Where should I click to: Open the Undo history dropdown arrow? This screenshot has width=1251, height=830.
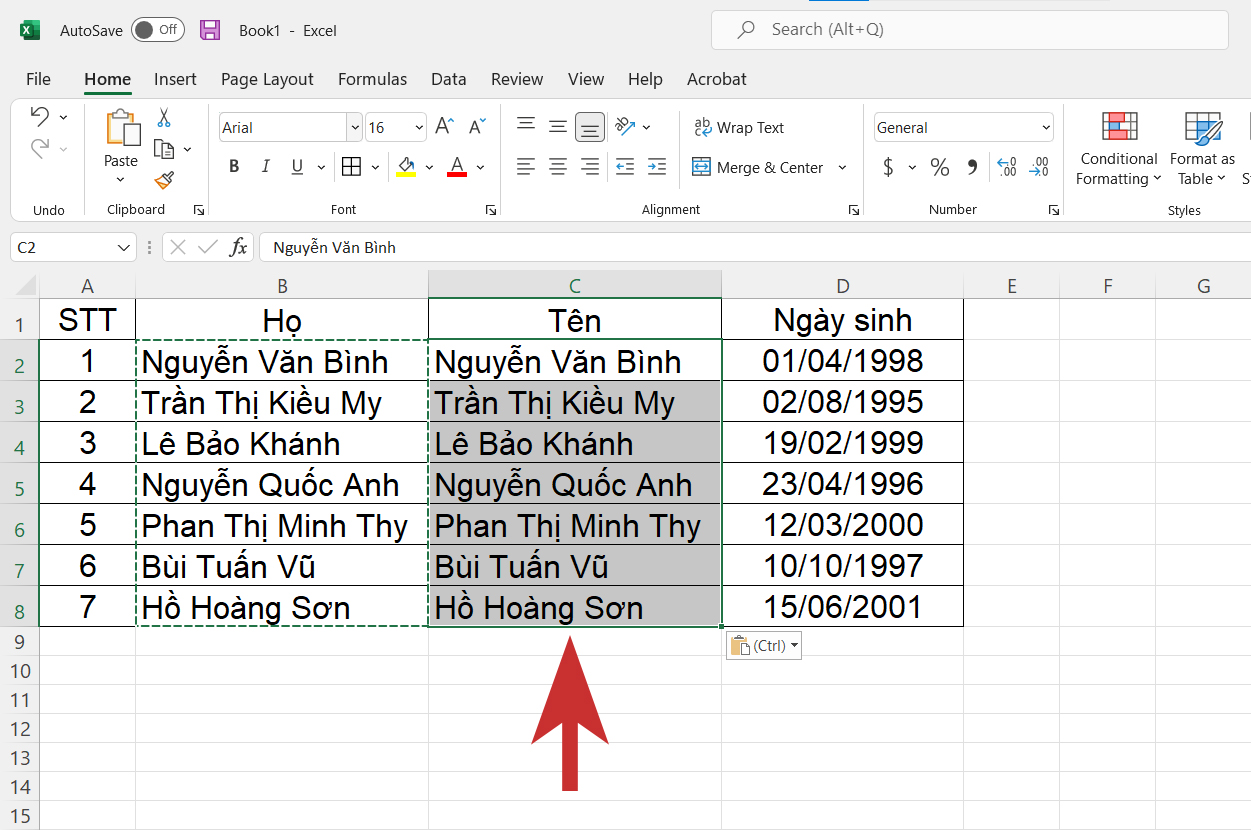[64, 117]
